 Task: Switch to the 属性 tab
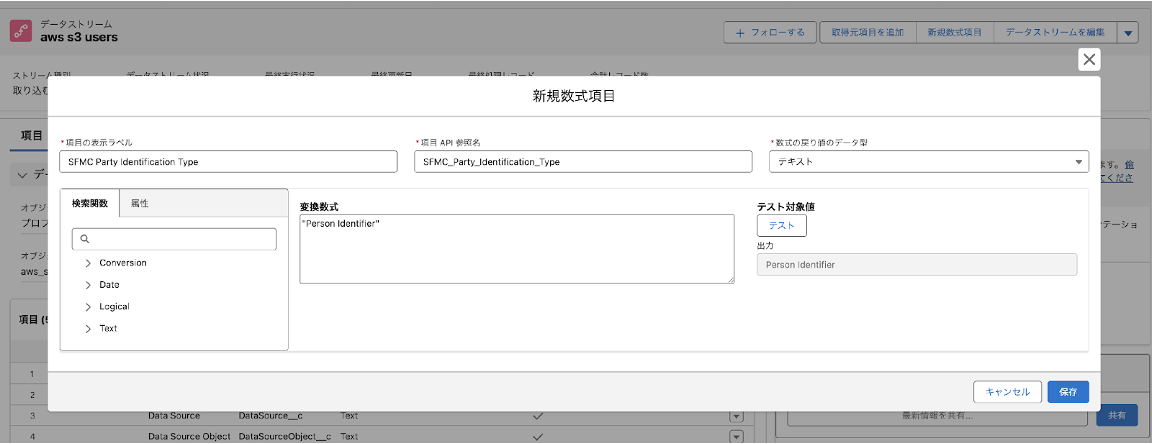click(x=140, y=203)
